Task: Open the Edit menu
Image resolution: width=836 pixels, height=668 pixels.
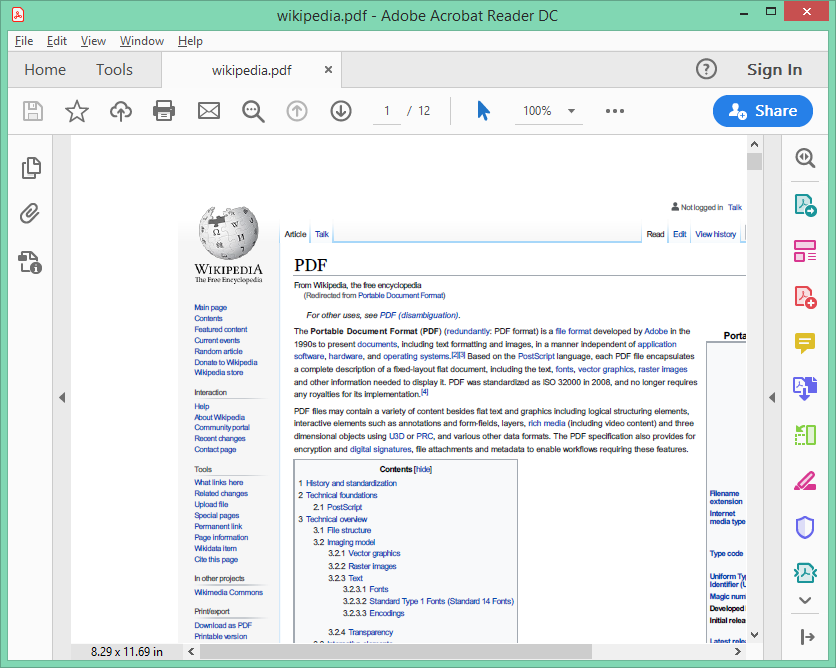Action: pyautogui.click(x=57, y=41)
